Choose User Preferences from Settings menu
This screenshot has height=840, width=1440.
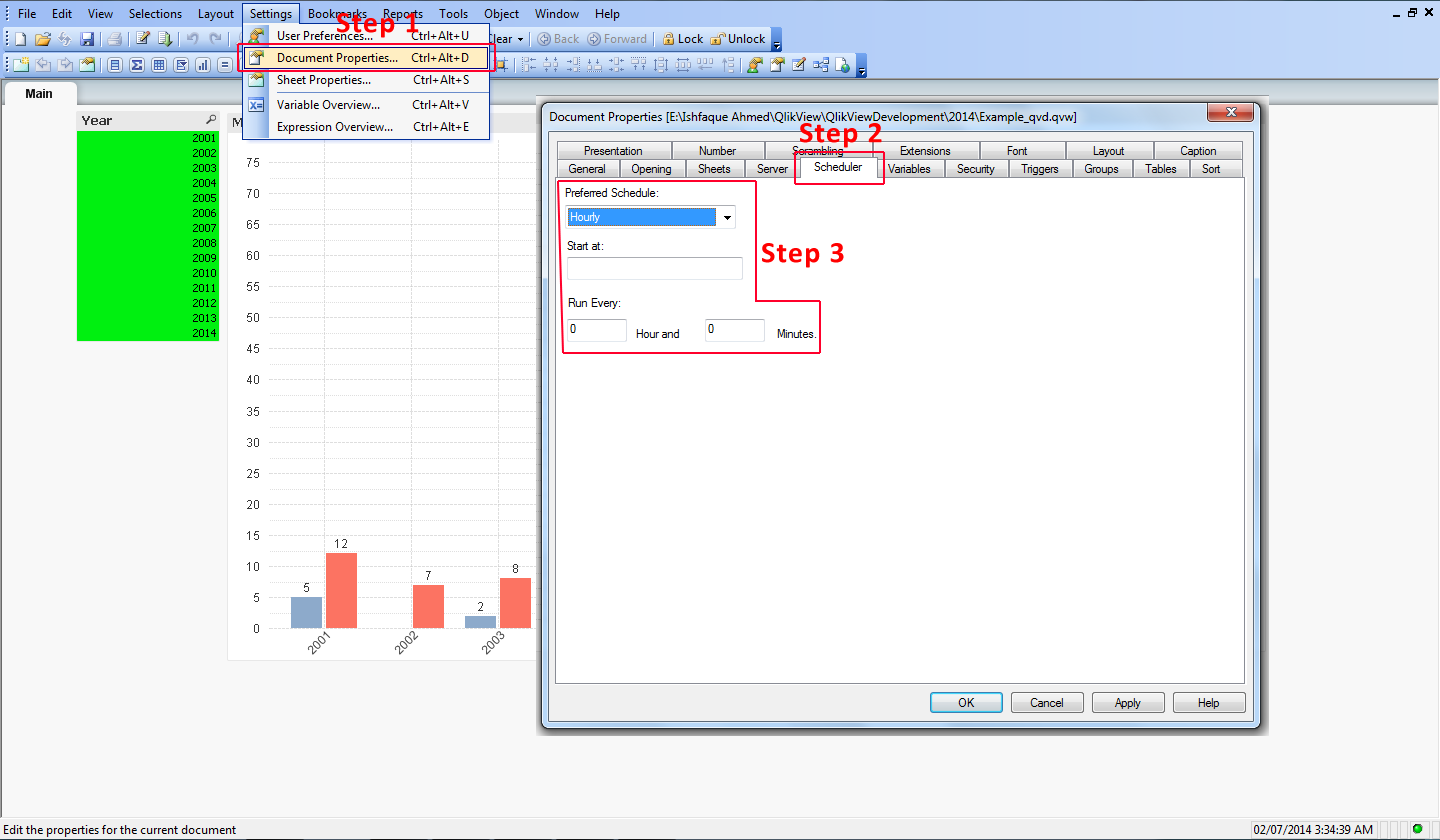(x=366, y=36)
